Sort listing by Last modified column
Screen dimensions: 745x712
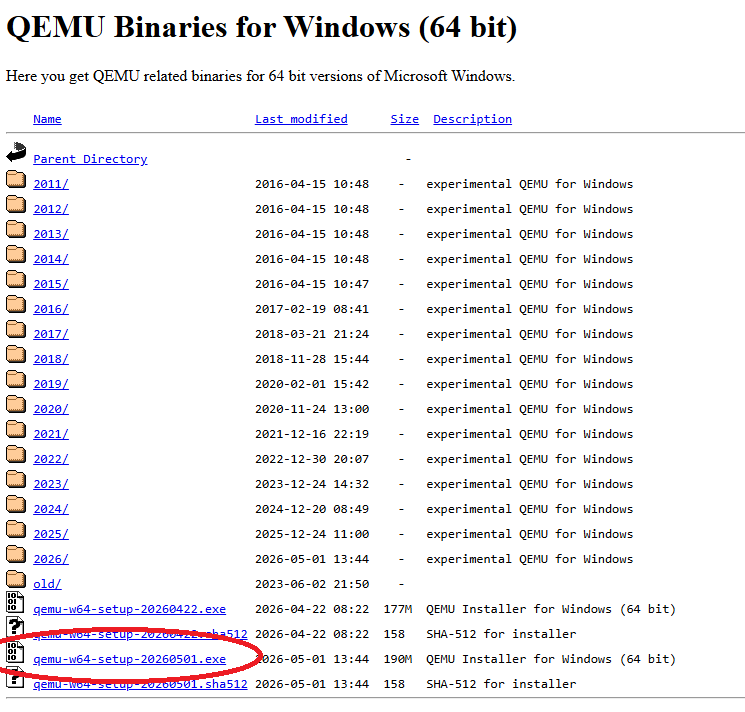(x=301, y=119)
